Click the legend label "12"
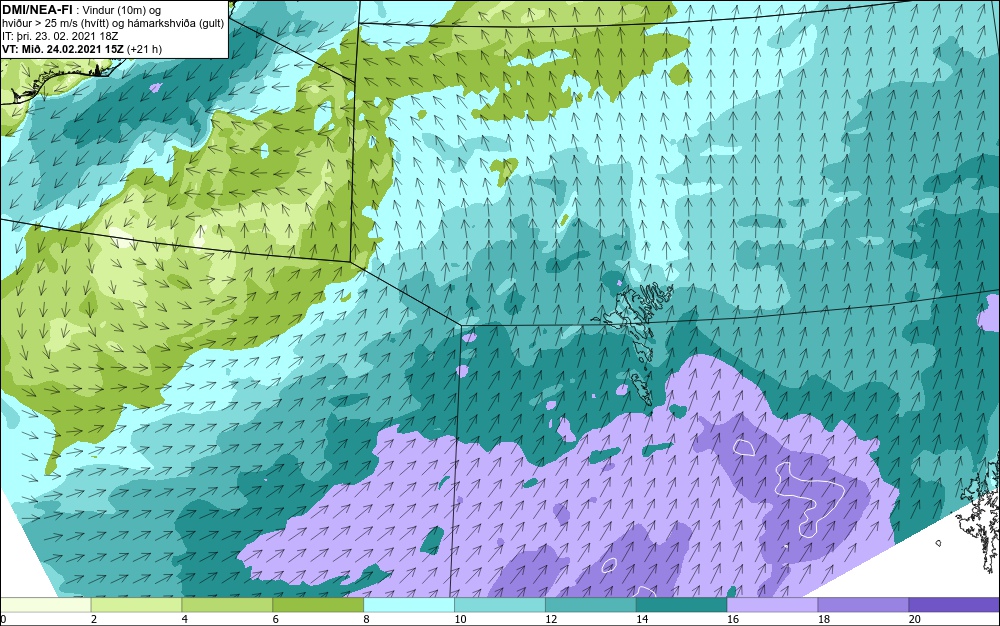The image size is (1000, 626). coord(551,619)
